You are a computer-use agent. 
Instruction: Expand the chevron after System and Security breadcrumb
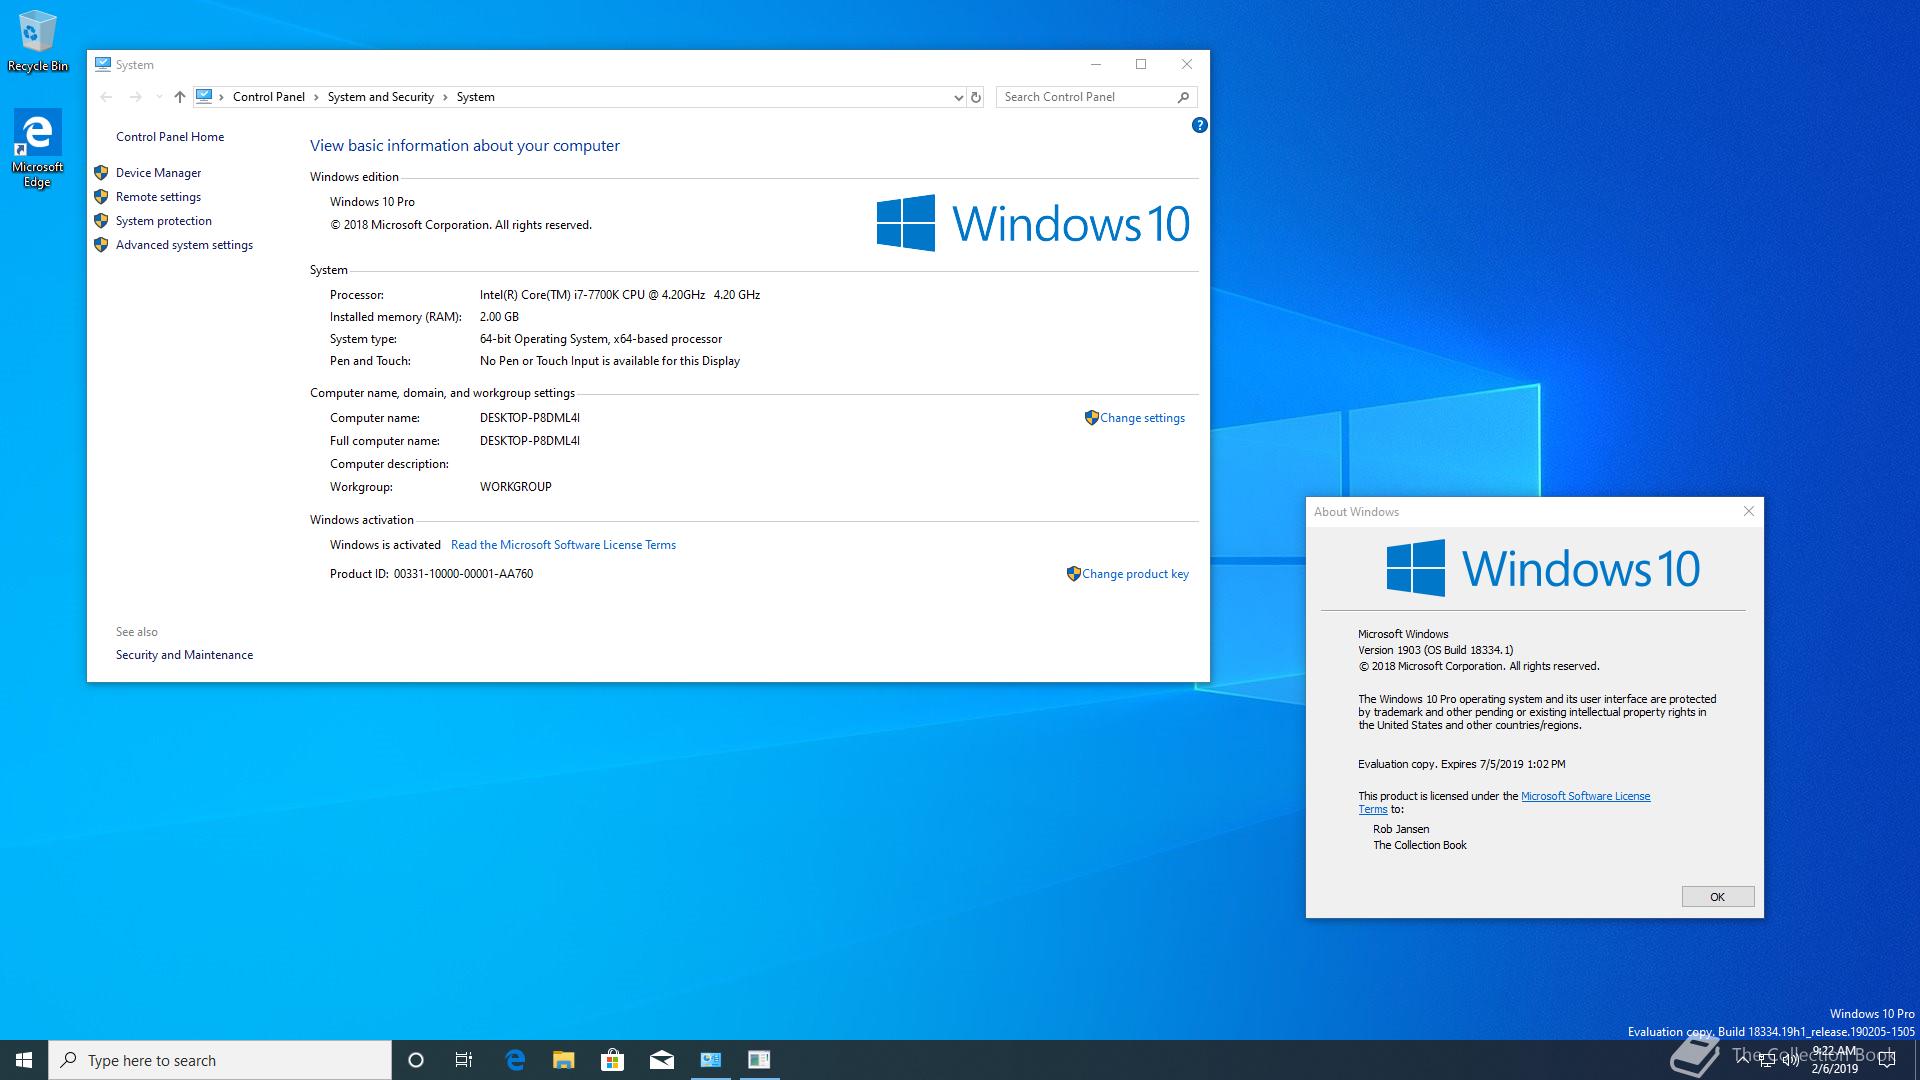click(445, 97)
